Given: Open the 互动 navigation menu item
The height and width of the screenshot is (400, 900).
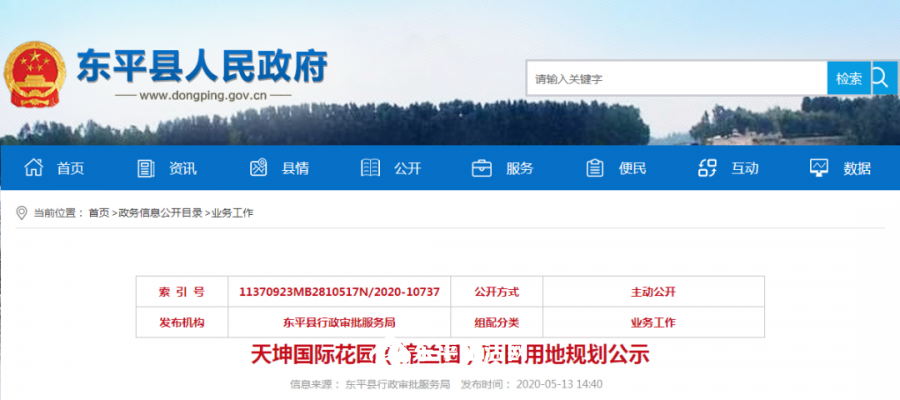Looking at the screenshot, I should click(744, 168).
